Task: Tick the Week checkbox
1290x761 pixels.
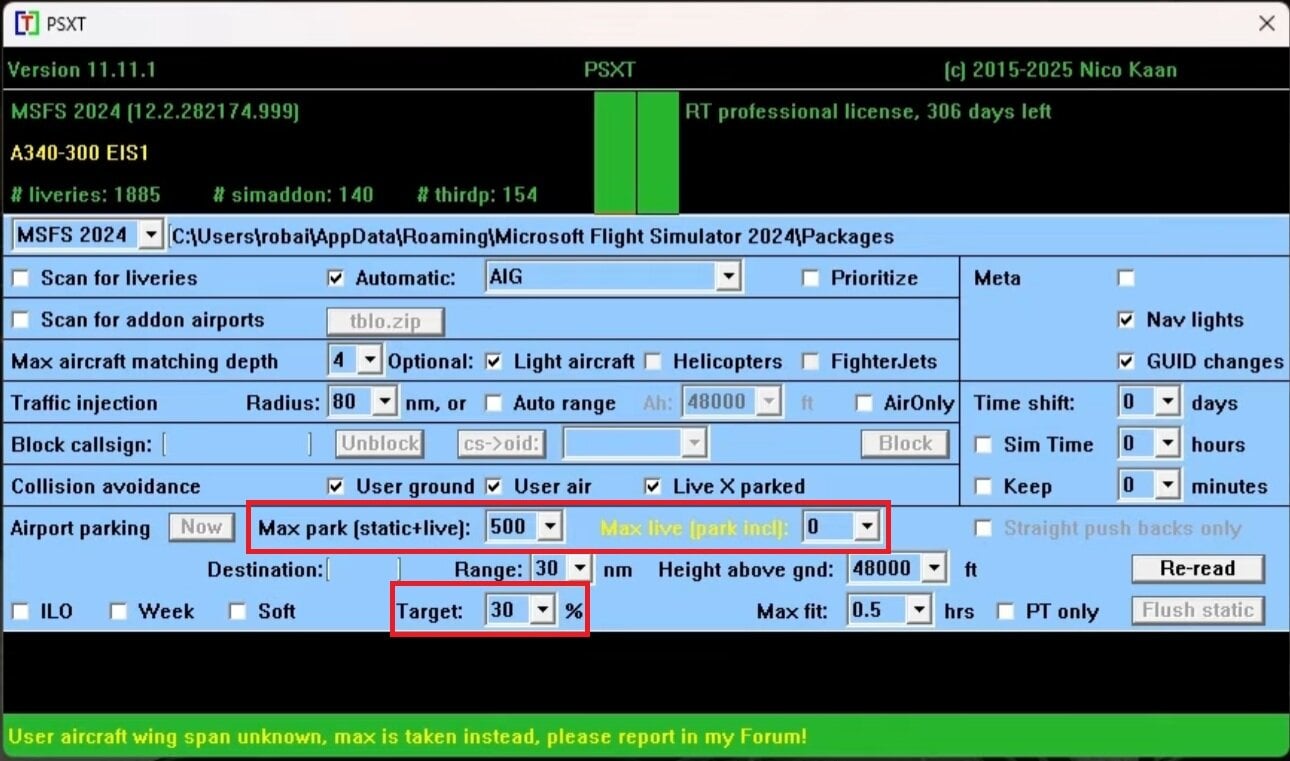Action: click(118, 611)
